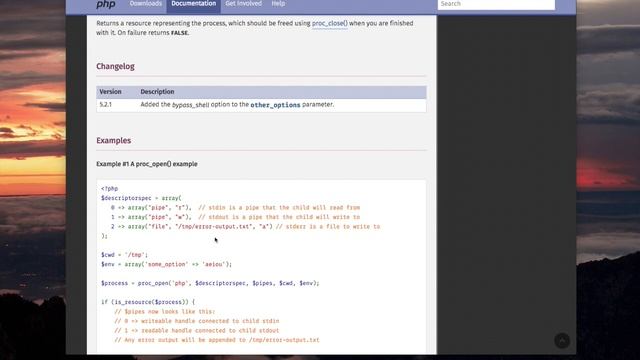Click the '$pipes now looks like this' comment
Viewport: 640px width, 360px height.
(x=164, y=311)
